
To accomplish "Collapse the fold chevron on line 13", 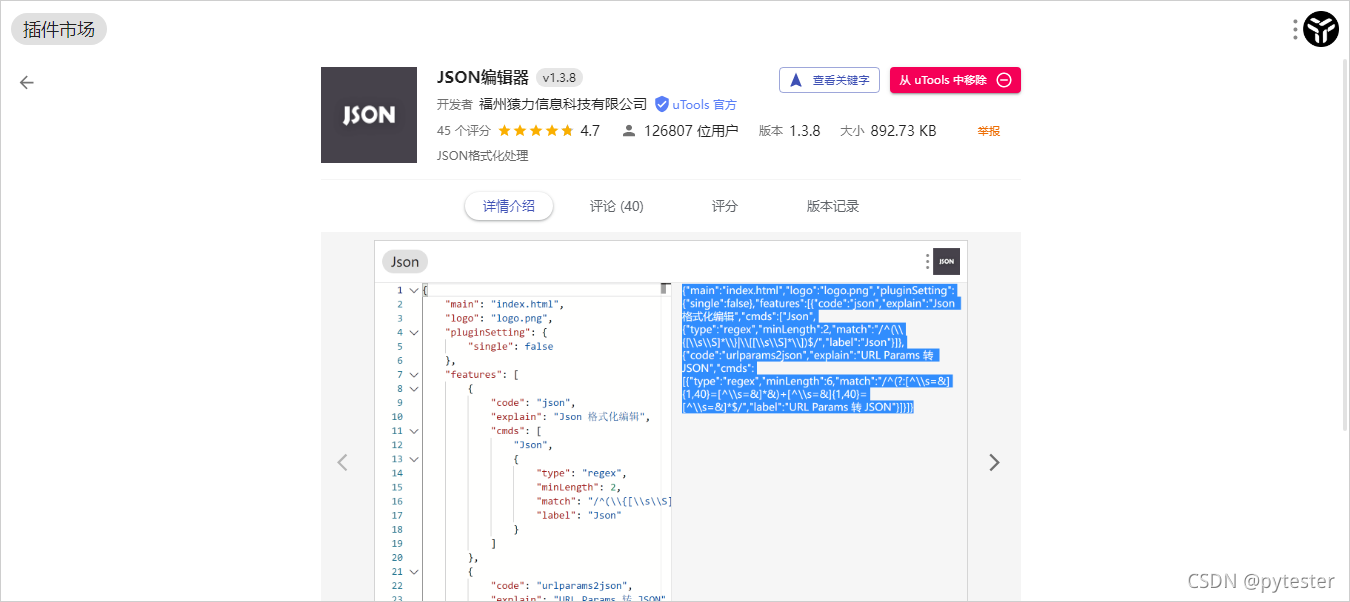I will click(414, 459).
